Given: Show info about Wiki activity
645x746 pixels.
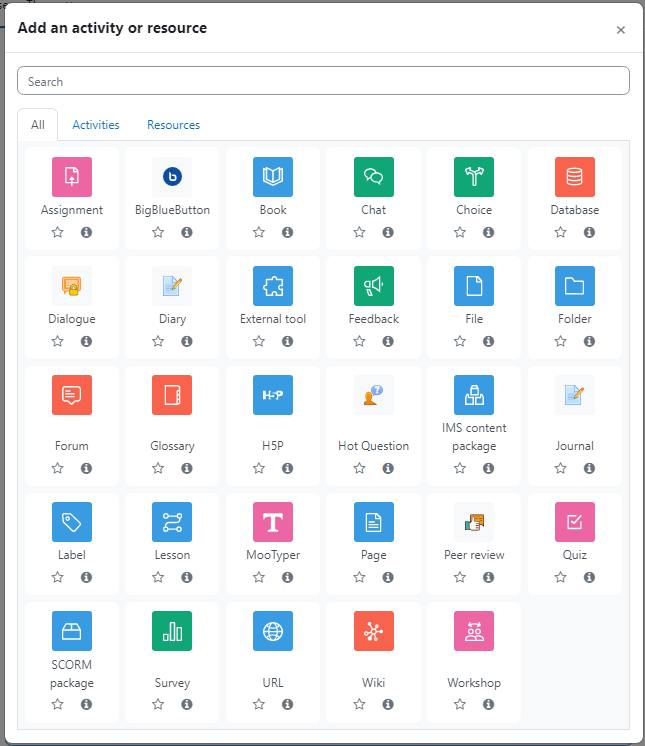Looking at the screenshot, I should click(388, 704).
